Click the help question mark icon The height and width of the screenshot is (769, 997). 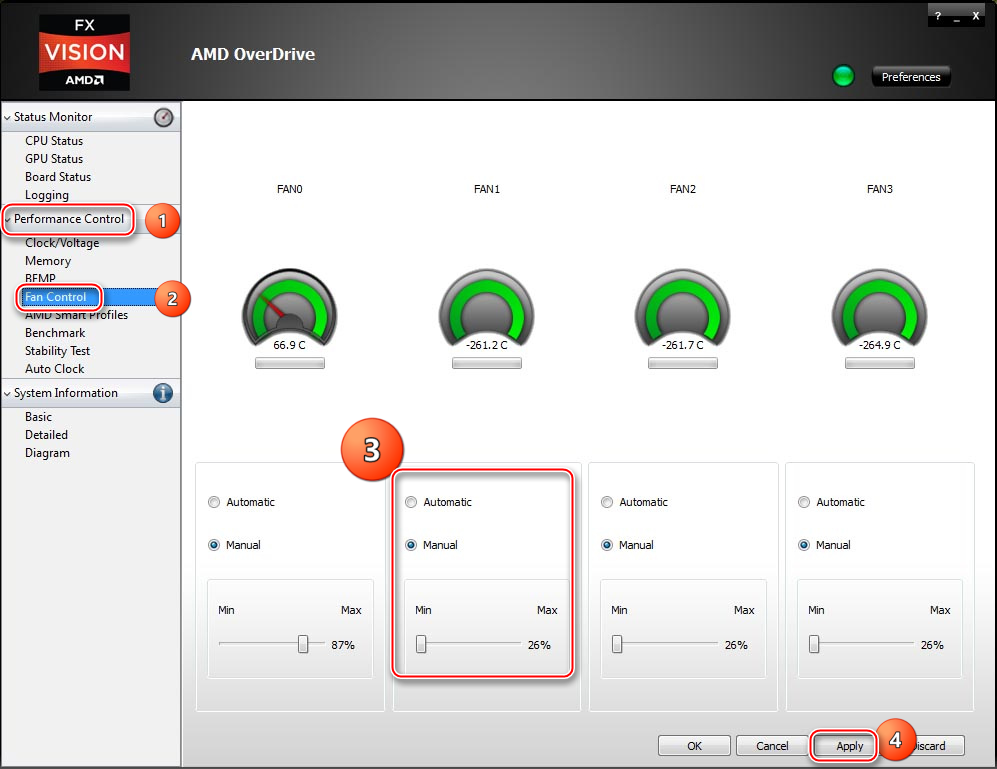pos(938,17)
